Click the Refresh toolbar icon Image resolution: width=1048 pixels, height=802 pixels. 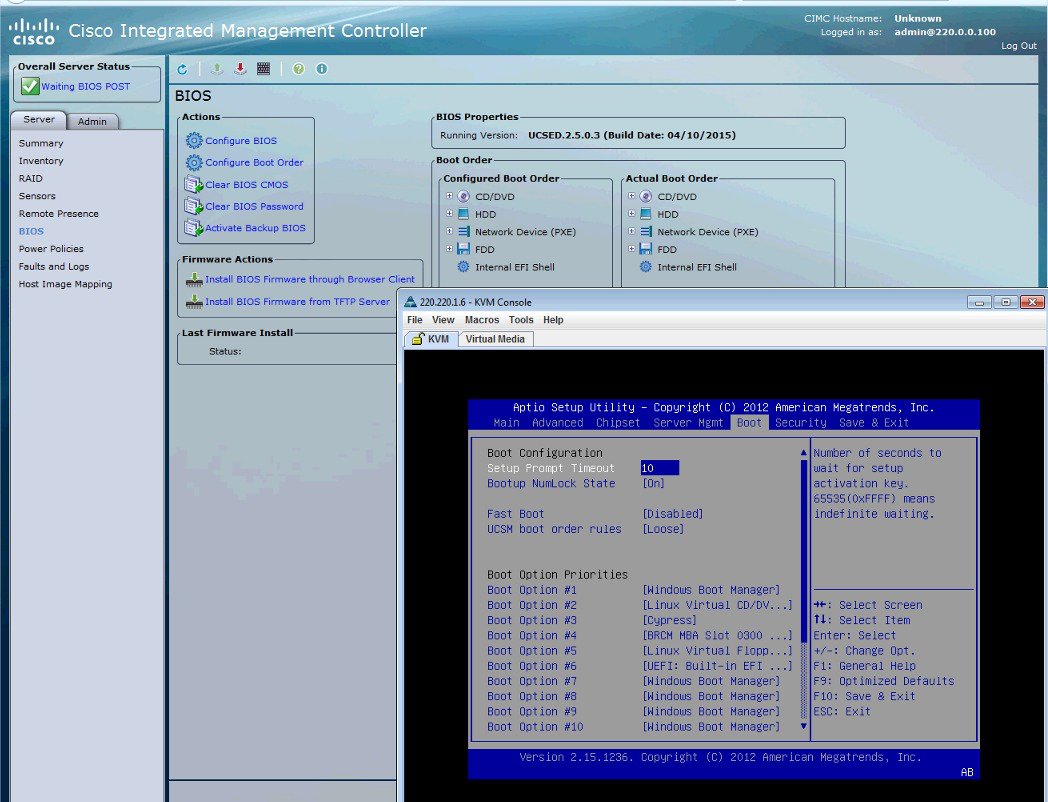tap(182, 69)
